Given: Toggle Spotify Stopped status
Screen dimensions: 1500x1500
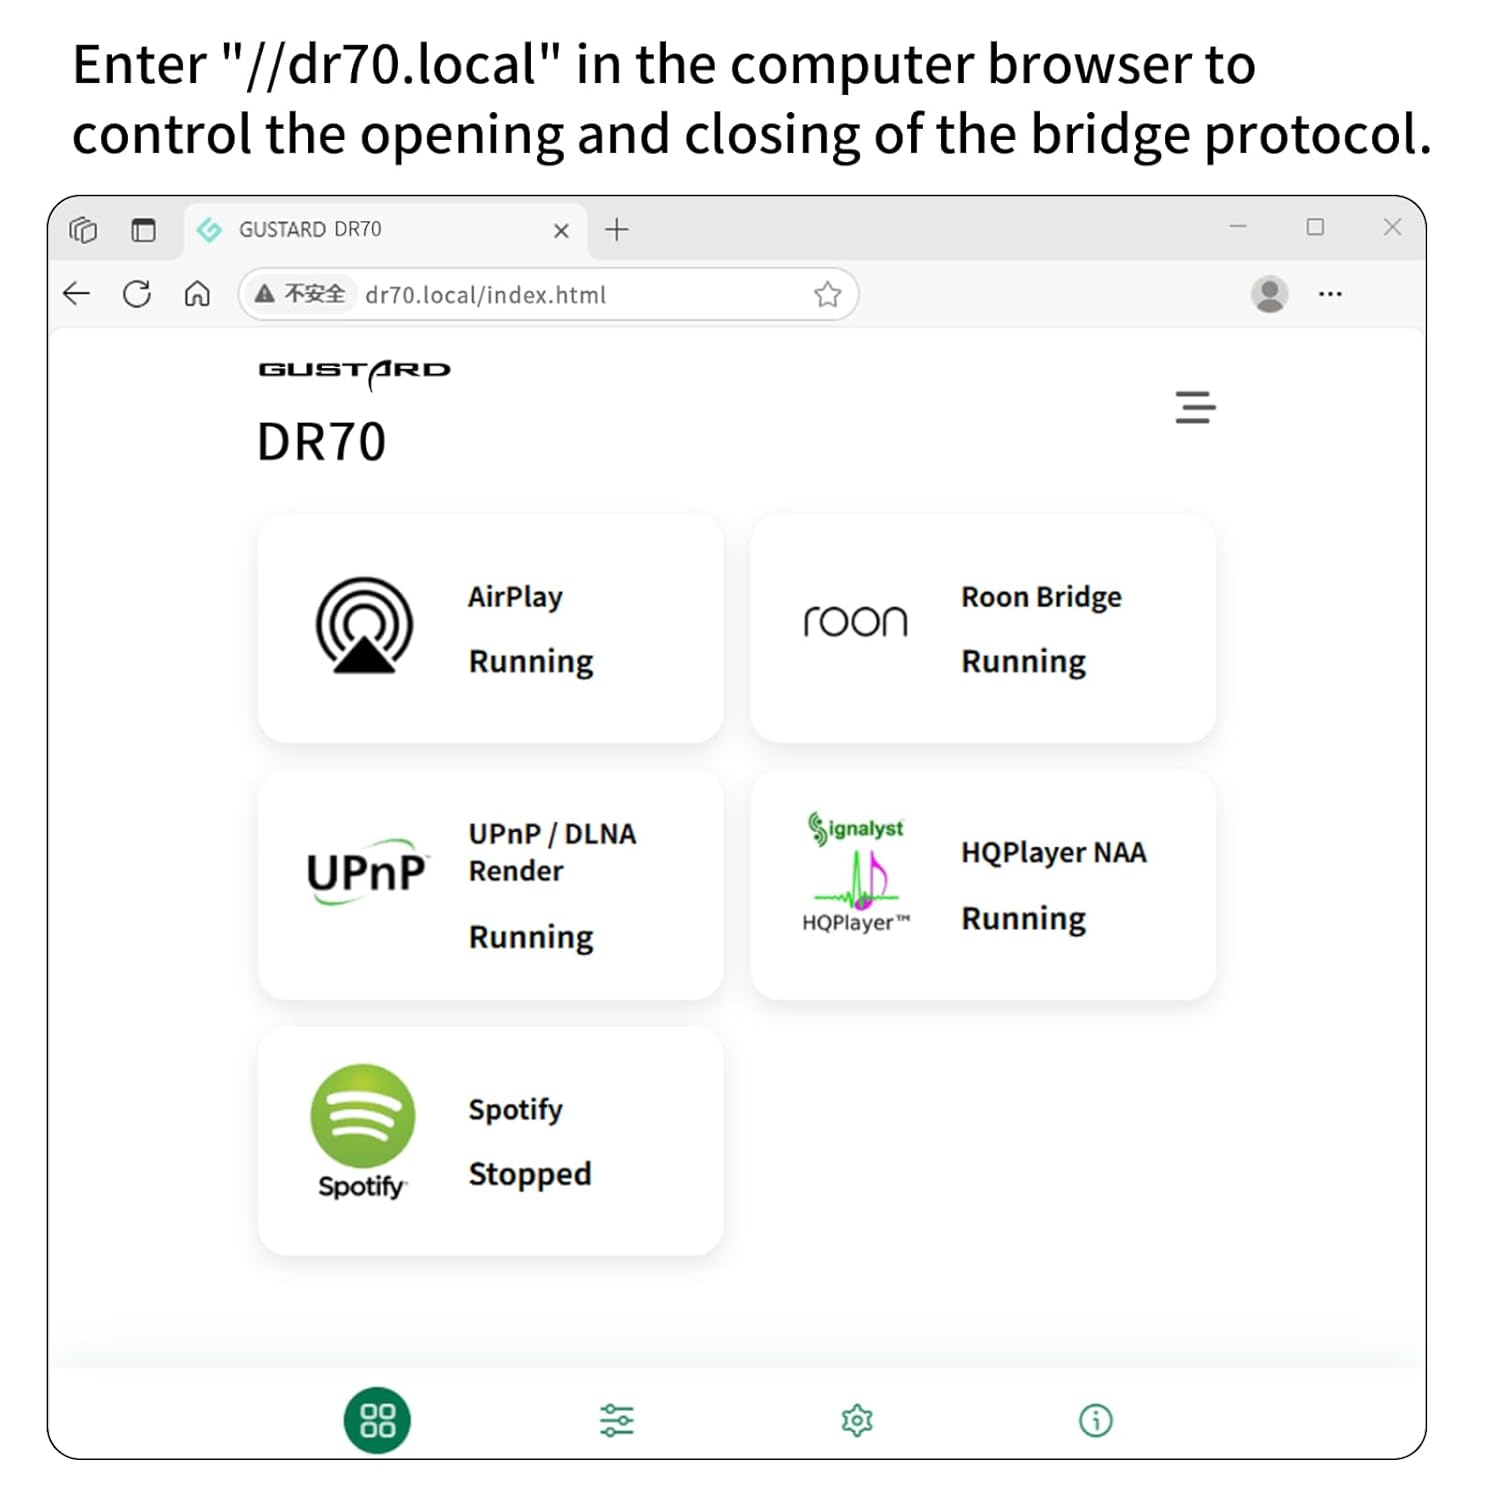Looking at the screenshot, I should (530, 1174).
